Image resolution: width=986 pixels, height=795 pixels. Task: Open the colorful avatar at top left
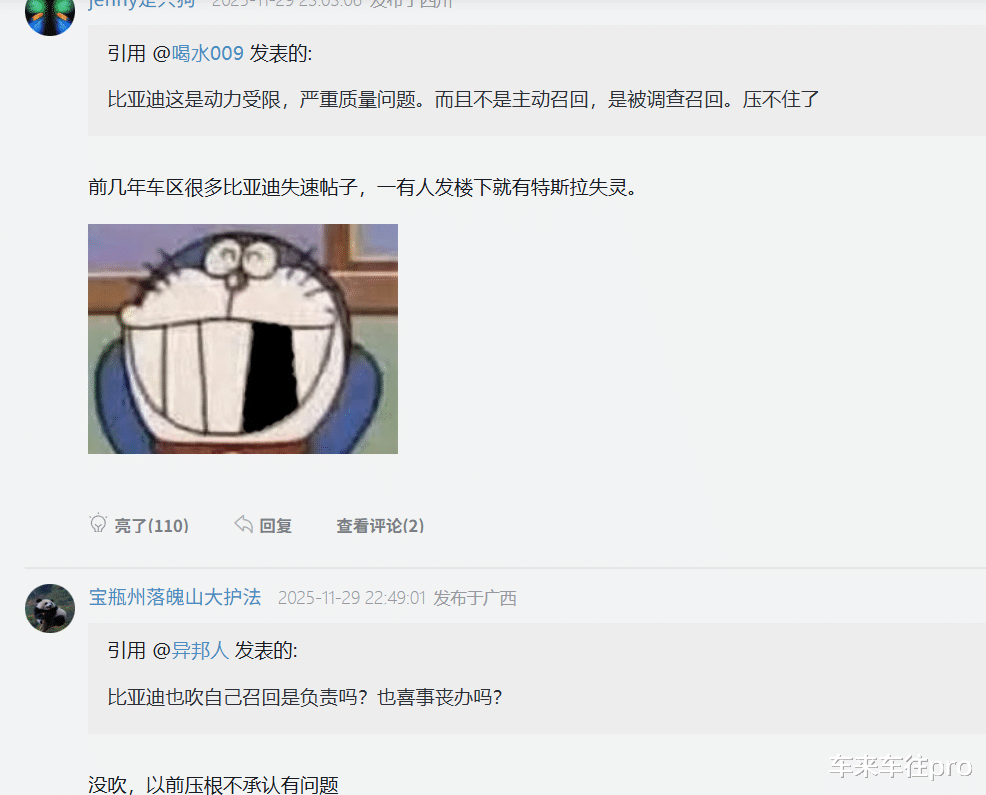(x=50, y=14)
